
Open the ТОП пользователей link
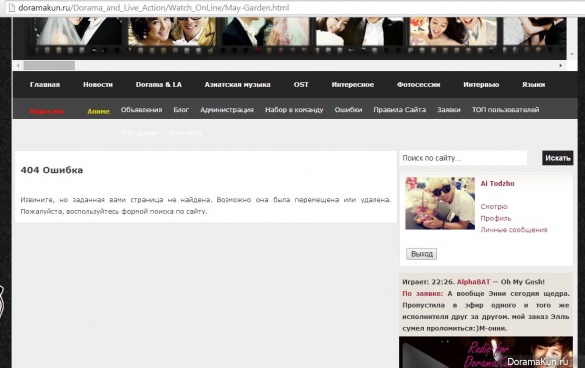click(505, 110)
